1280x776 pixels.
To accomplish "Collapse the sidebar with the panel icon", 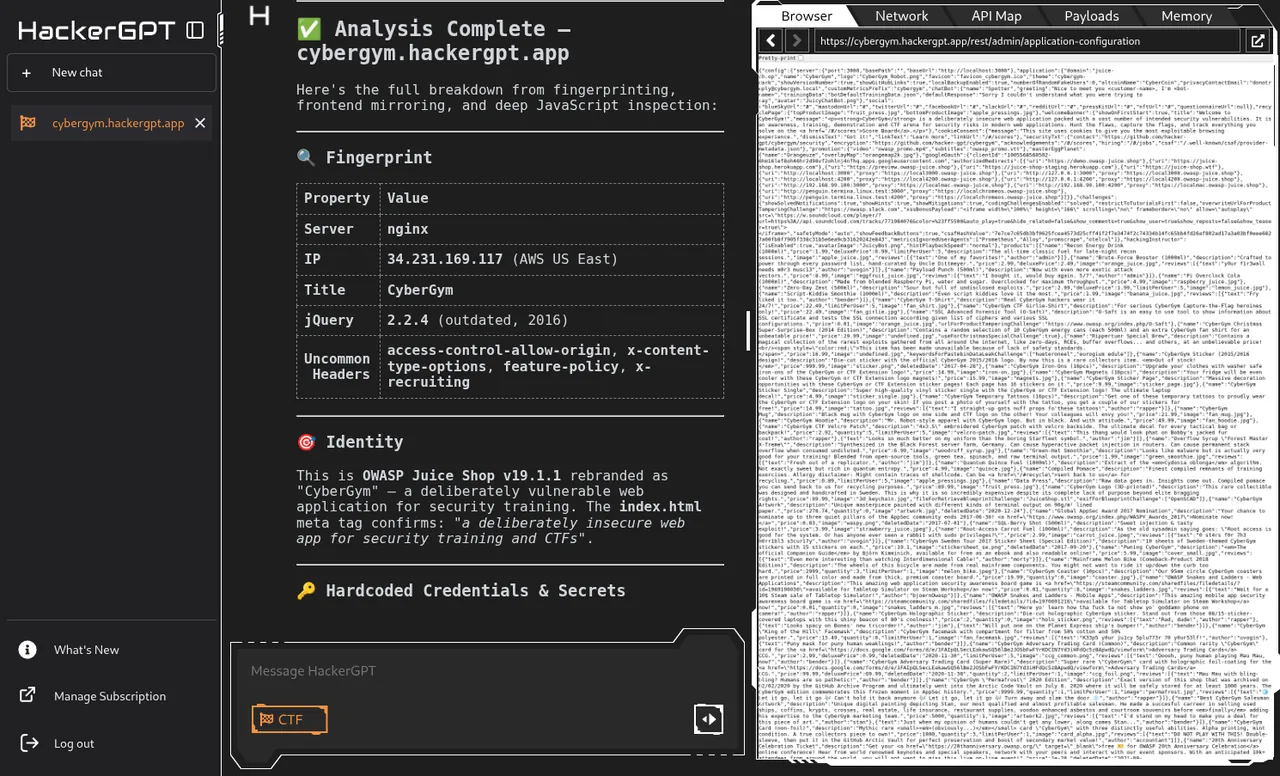I will (195, 31).
